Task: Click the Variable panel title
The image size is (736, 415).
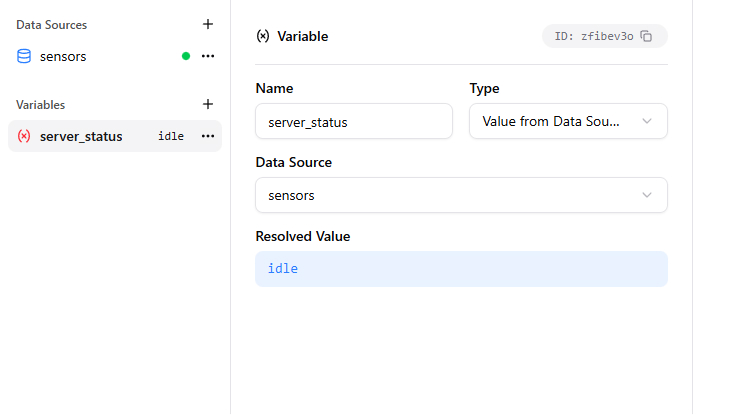Action: (x=303, y=36)
